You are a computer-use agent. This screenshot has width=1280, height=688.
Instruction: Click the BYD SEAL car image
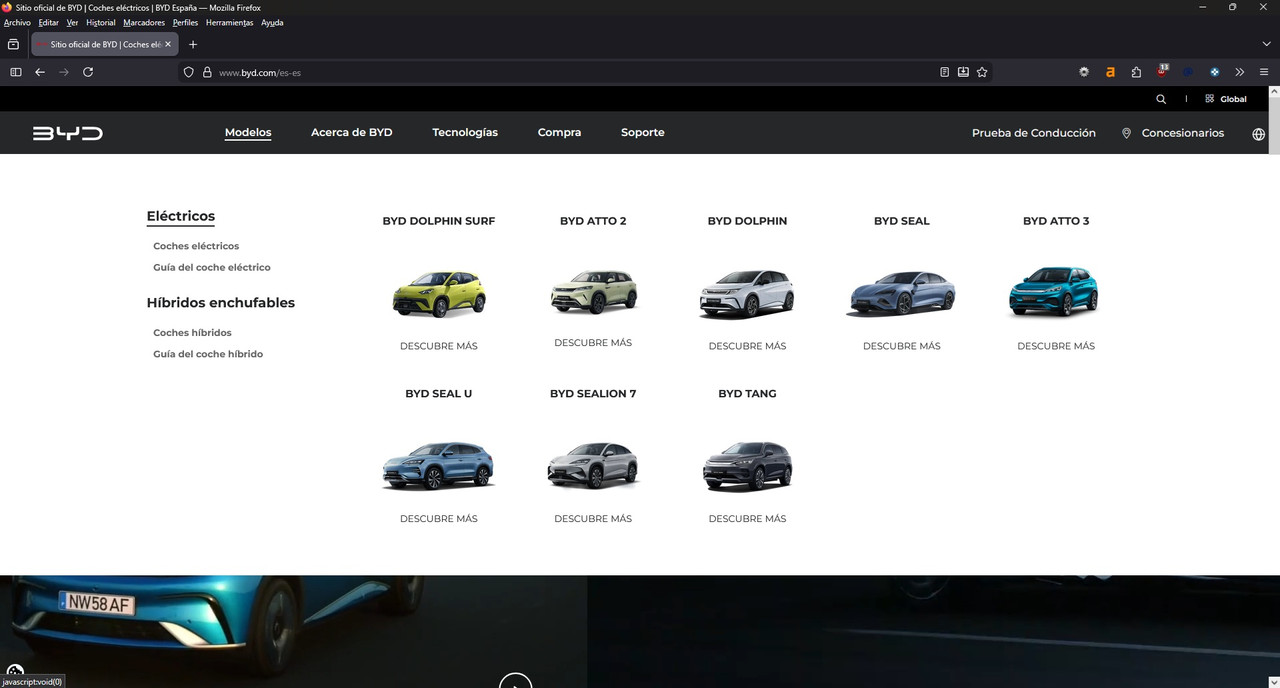point(902,294)
